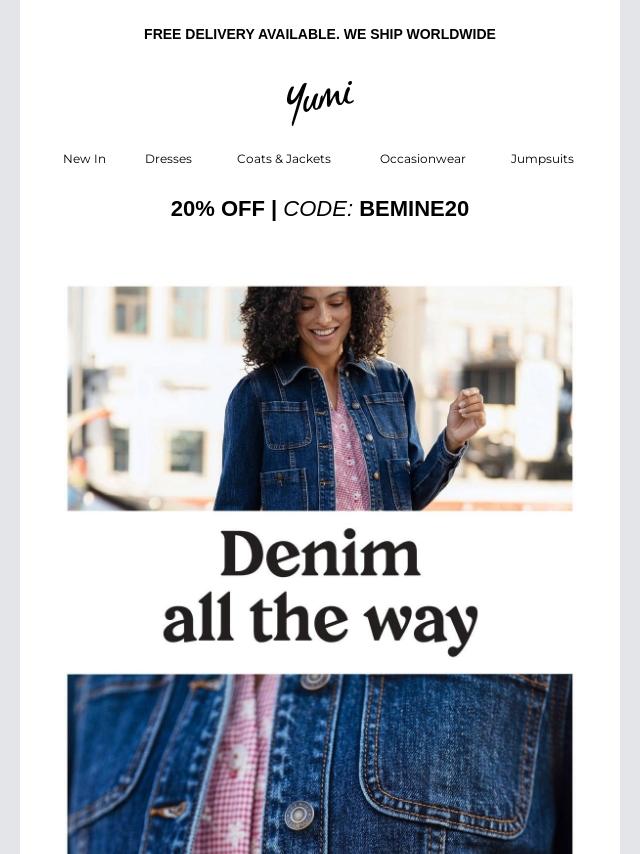Open the Coats & Jackets link
640x854 pixels.
[284, 159]
